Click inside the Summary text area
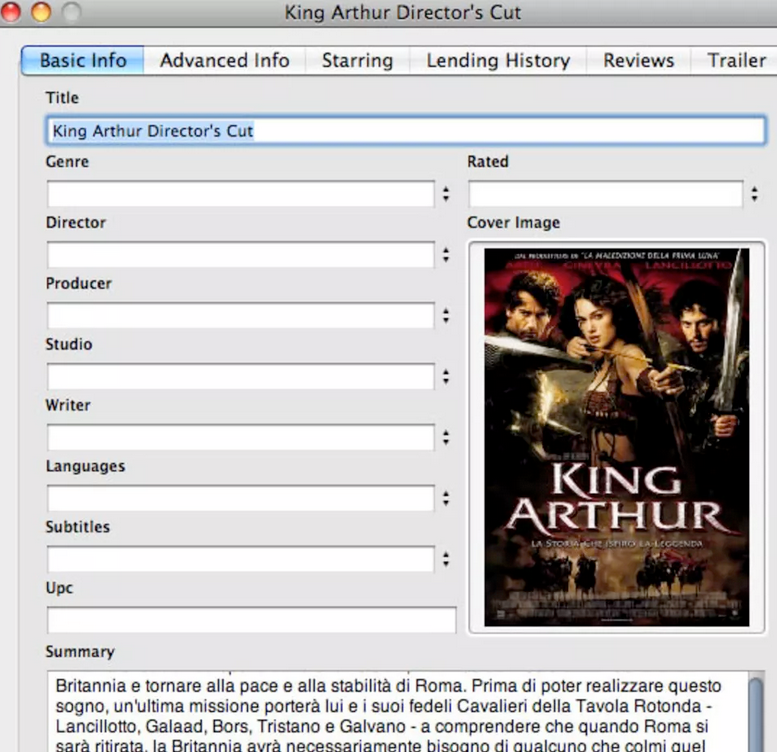Screen dimensions: 777x752 pyautogui.click(x=398, y=712)
